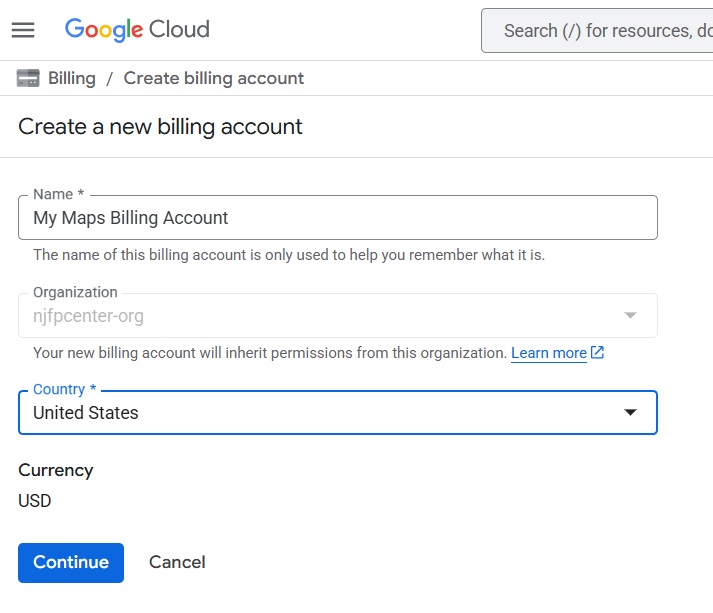Cancel creating the billing account
This screenshot has height=613, width=713.
tap(177, 562)
